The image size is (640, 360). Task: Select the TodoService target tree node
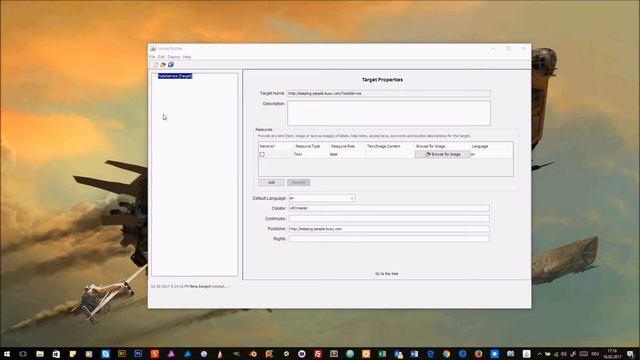click(x=175, y=76)
